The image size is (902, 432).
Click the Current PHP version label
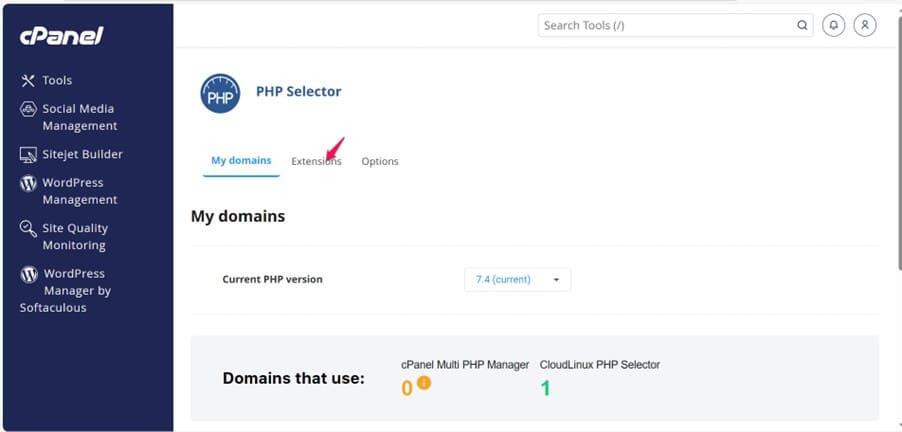tap(272, 280)
